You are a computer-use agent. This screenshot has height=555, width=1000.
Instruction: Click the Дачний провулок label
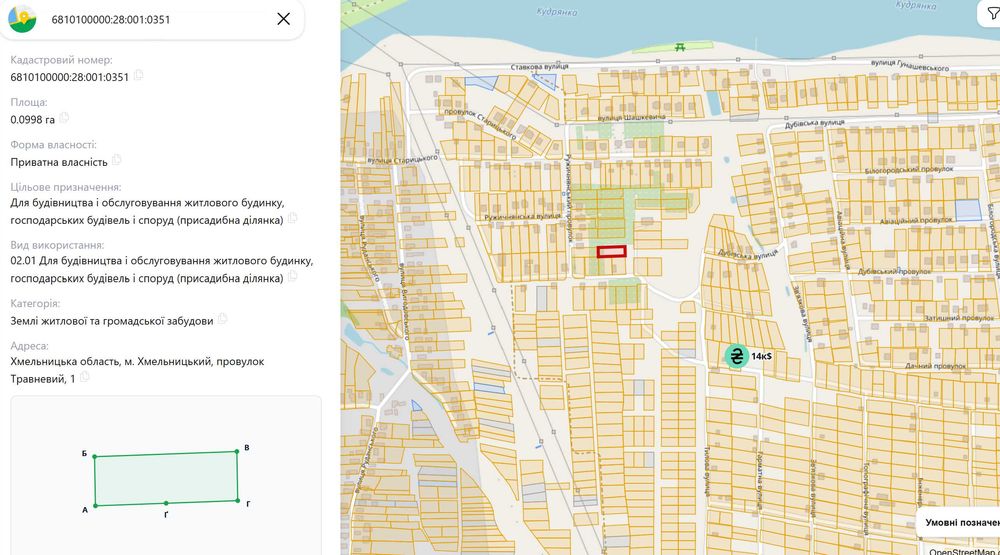point(936,366)
